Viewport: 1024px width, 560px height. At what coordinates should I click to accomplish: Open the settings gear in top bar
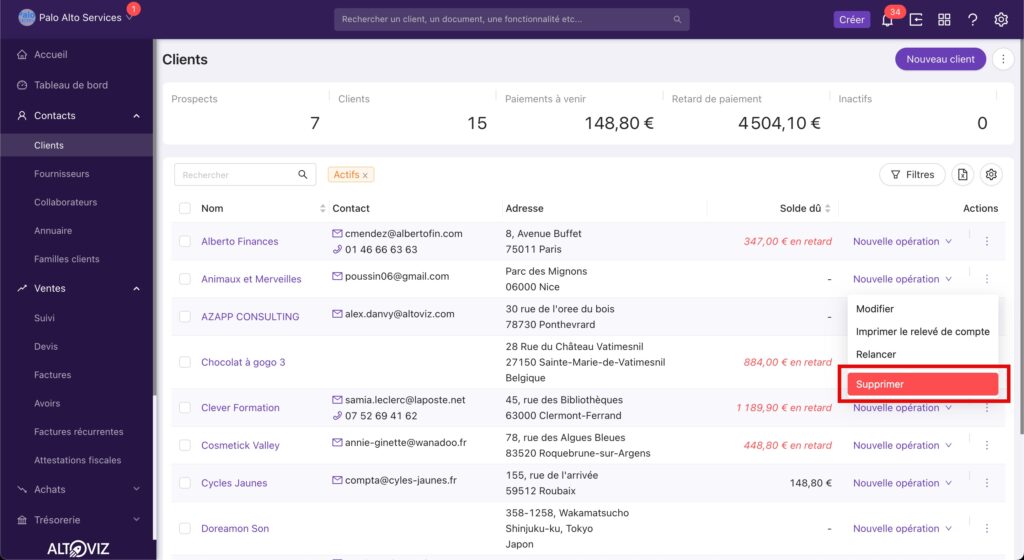tap(1000, 20)
